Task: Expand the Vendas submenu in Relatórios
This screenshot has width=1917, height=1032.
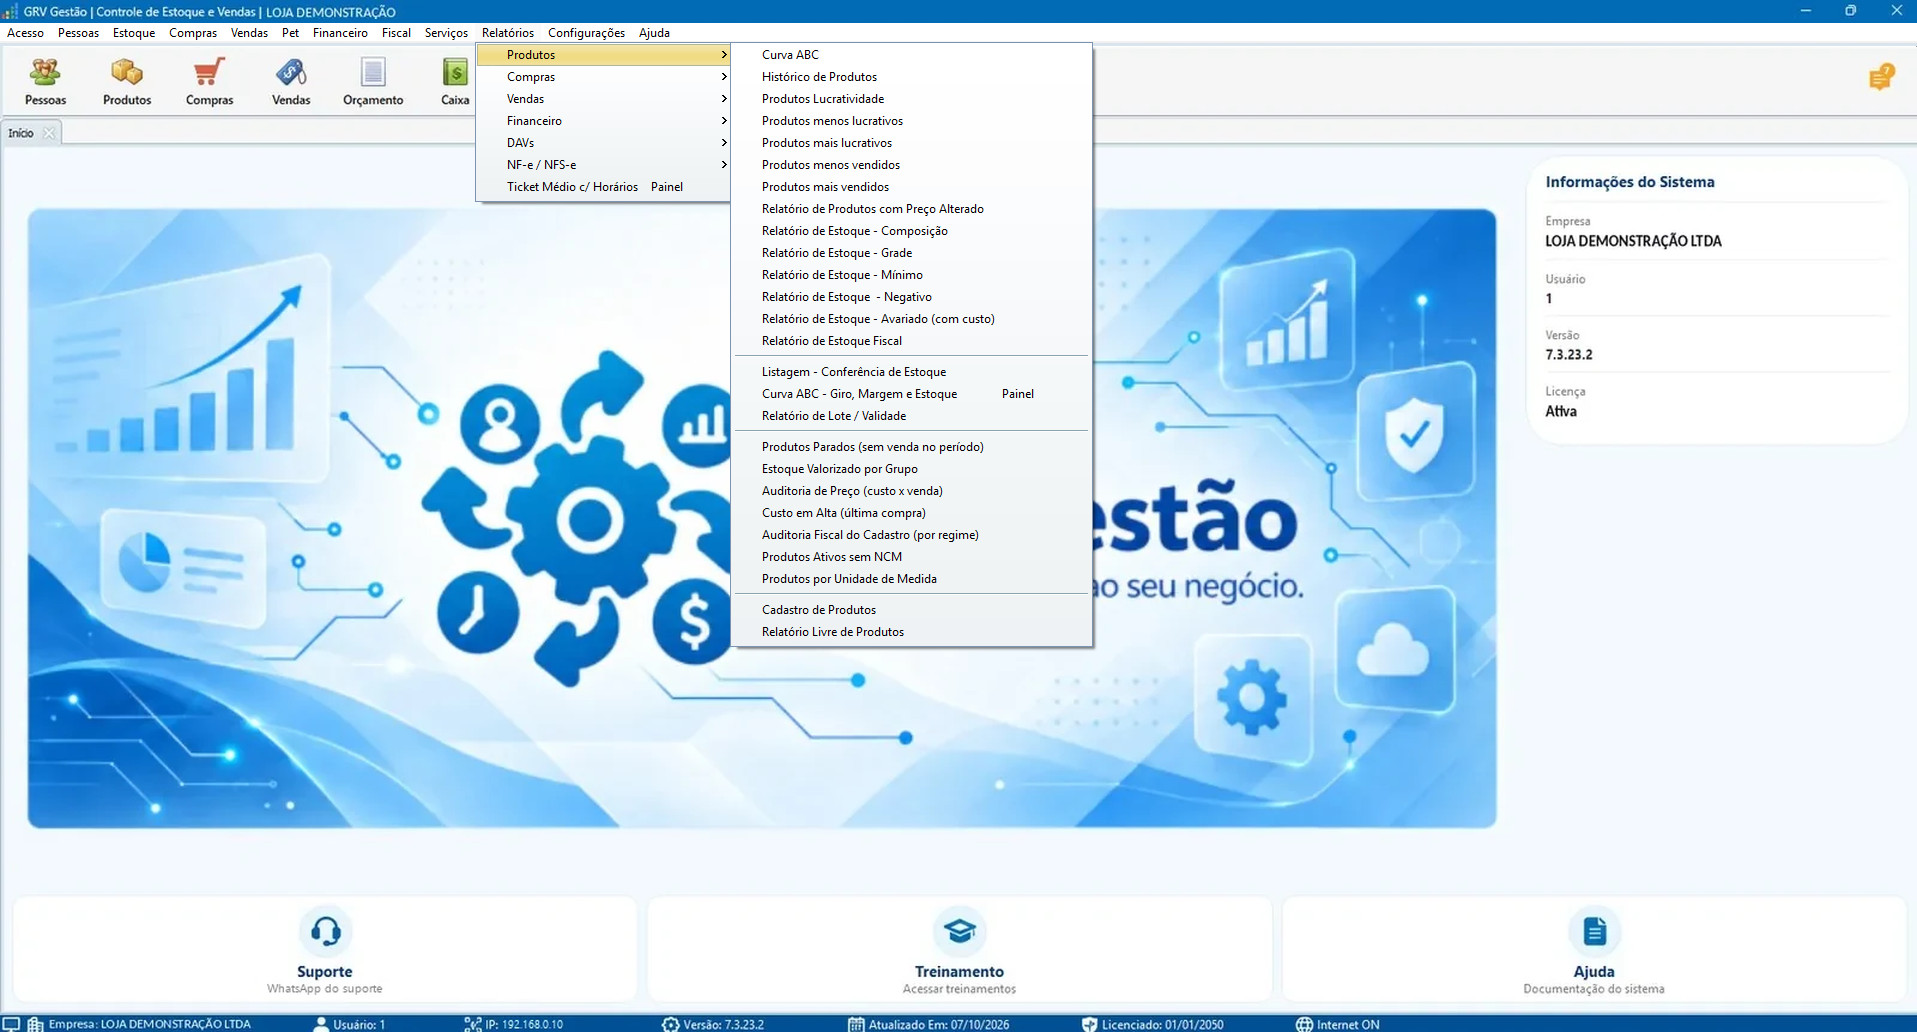Action: (x=603, y=99)
